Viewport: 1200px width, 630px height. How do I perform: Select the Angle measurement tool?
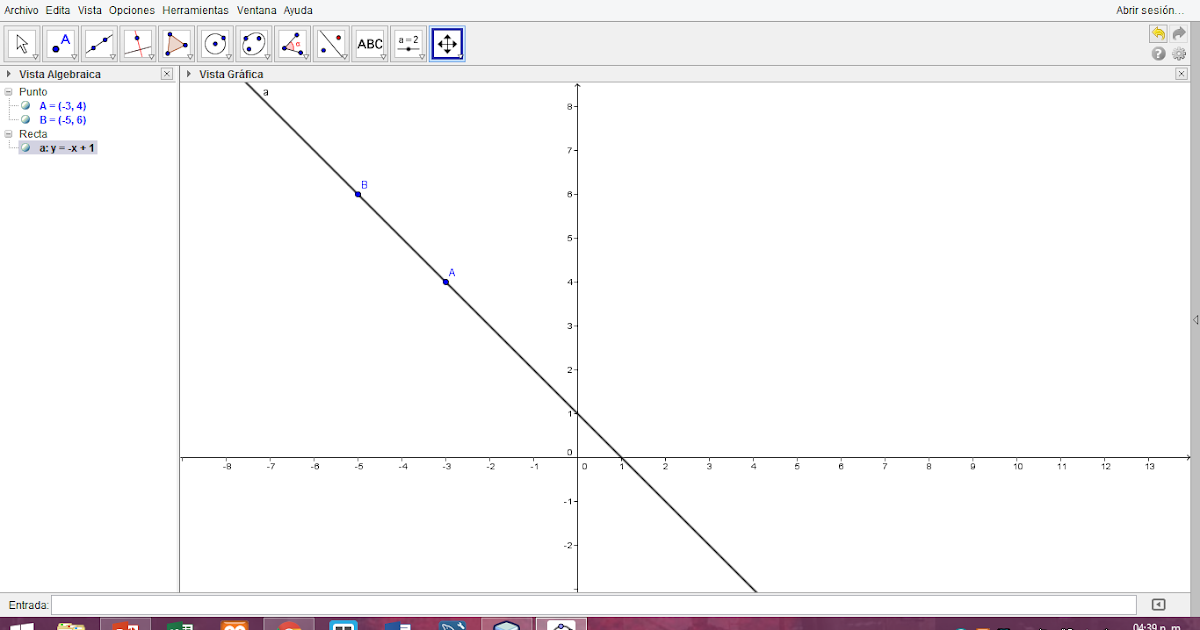pyautogui.click(x=290, y=40)
